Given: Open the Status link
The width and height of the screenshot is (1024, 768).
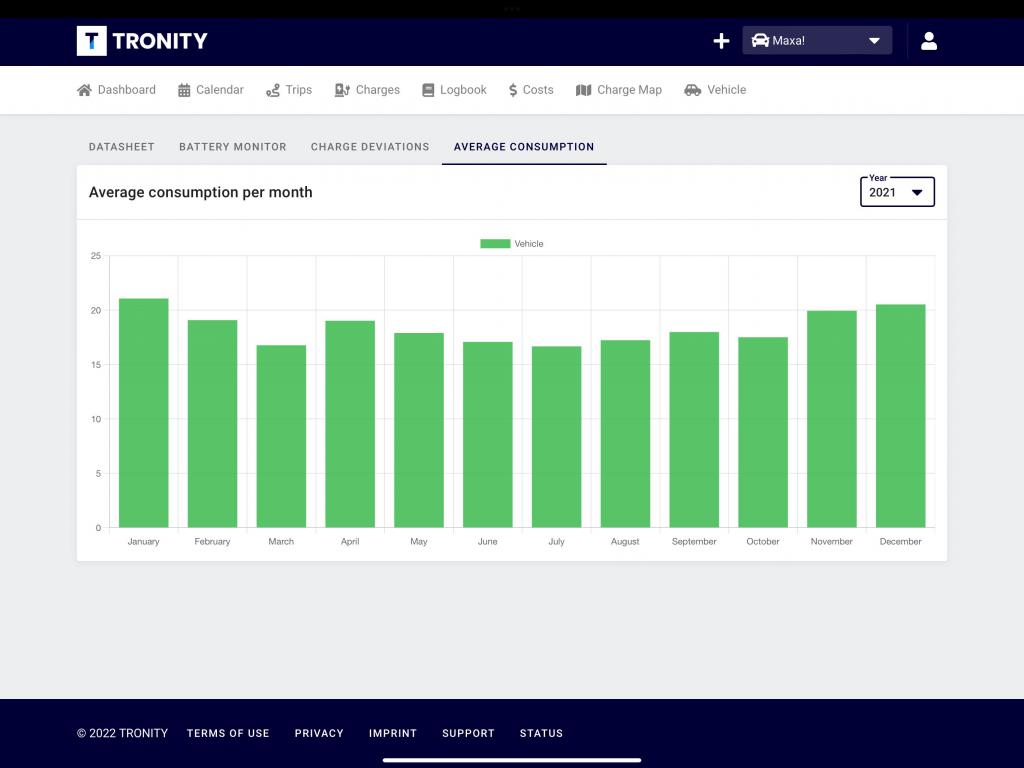Looking at the screenshot, I should click(x=541, y=733).
